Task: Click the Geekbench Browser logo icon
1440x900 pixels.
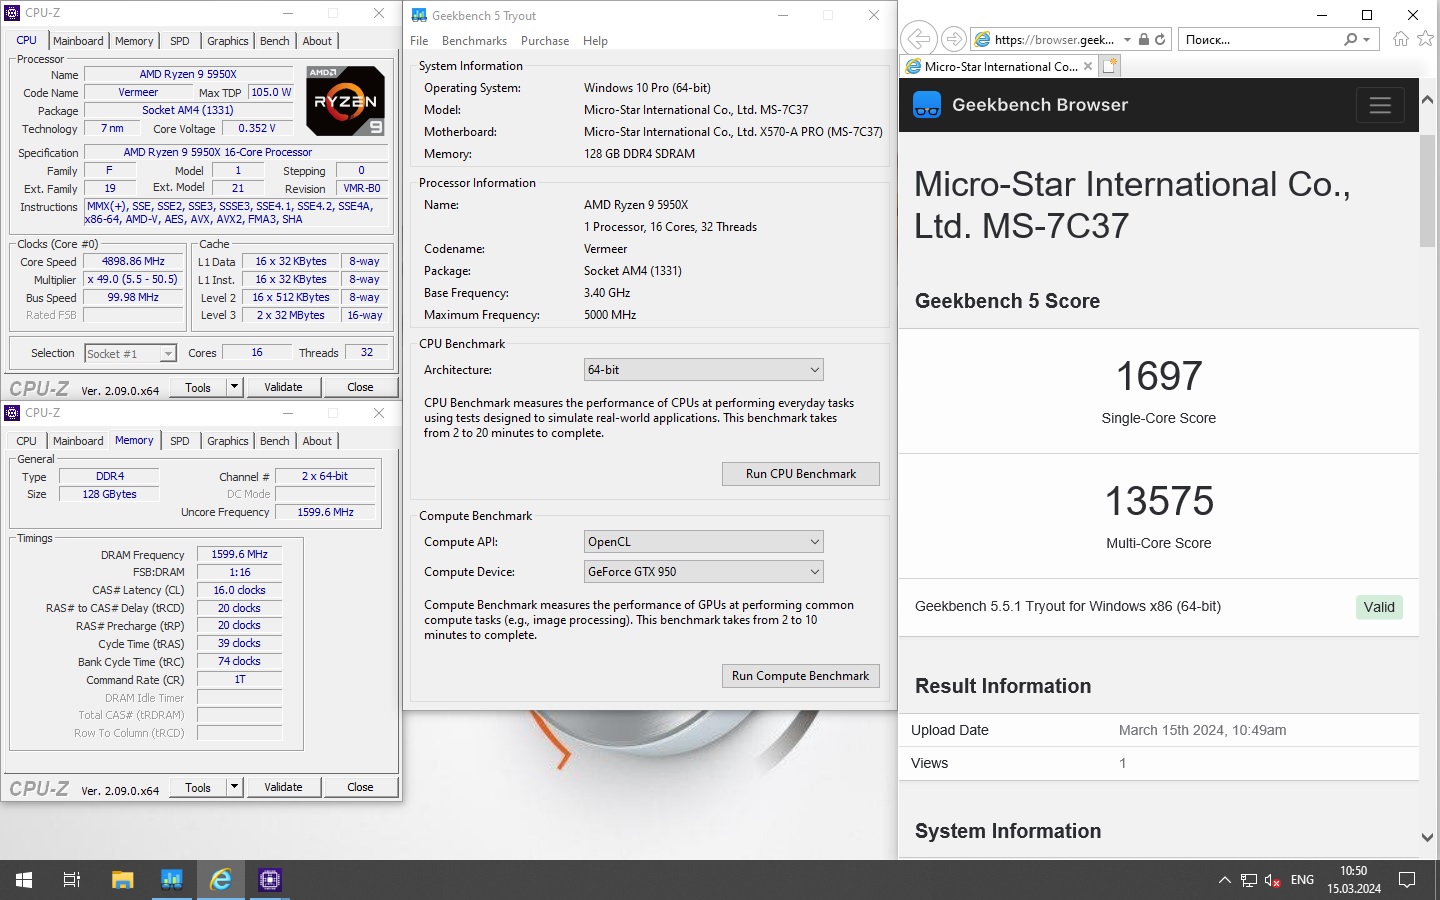Action: coord(927,105)
